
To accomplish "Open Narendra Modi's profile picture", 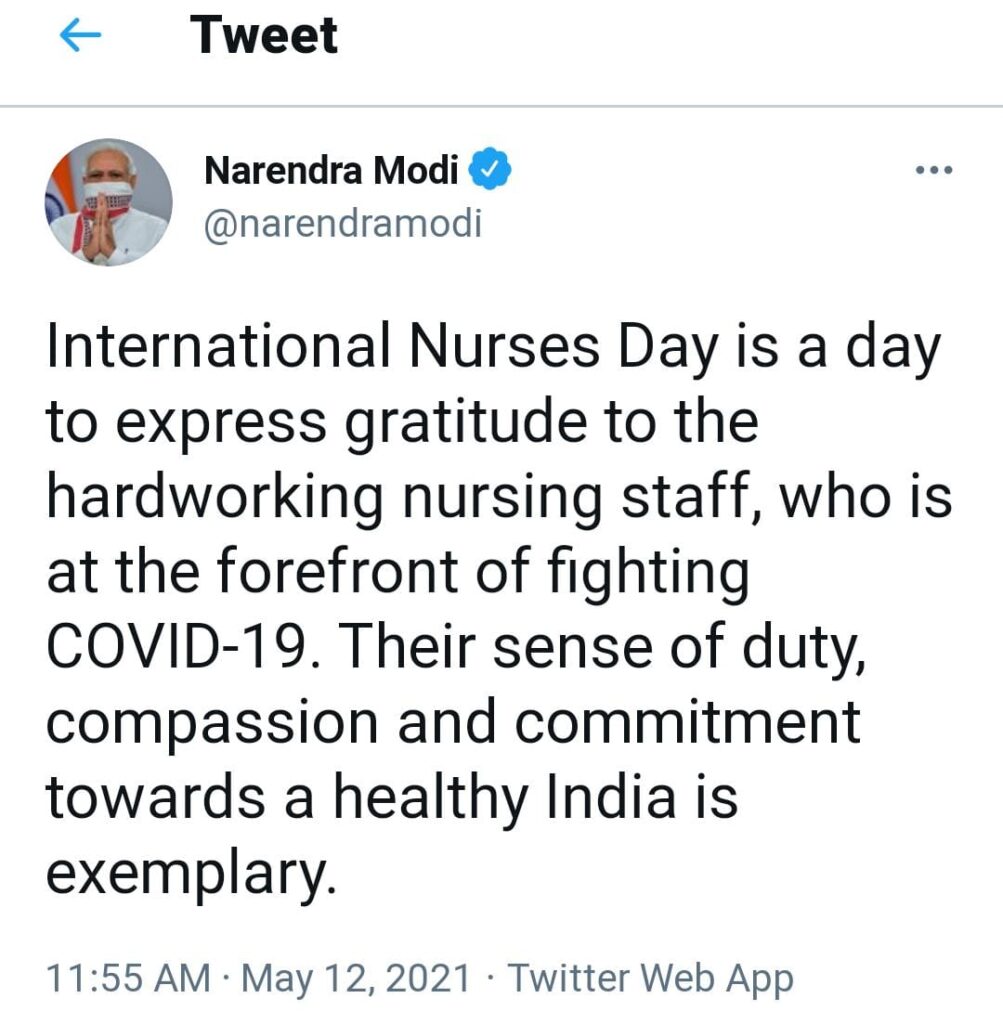I will point(108,201).
